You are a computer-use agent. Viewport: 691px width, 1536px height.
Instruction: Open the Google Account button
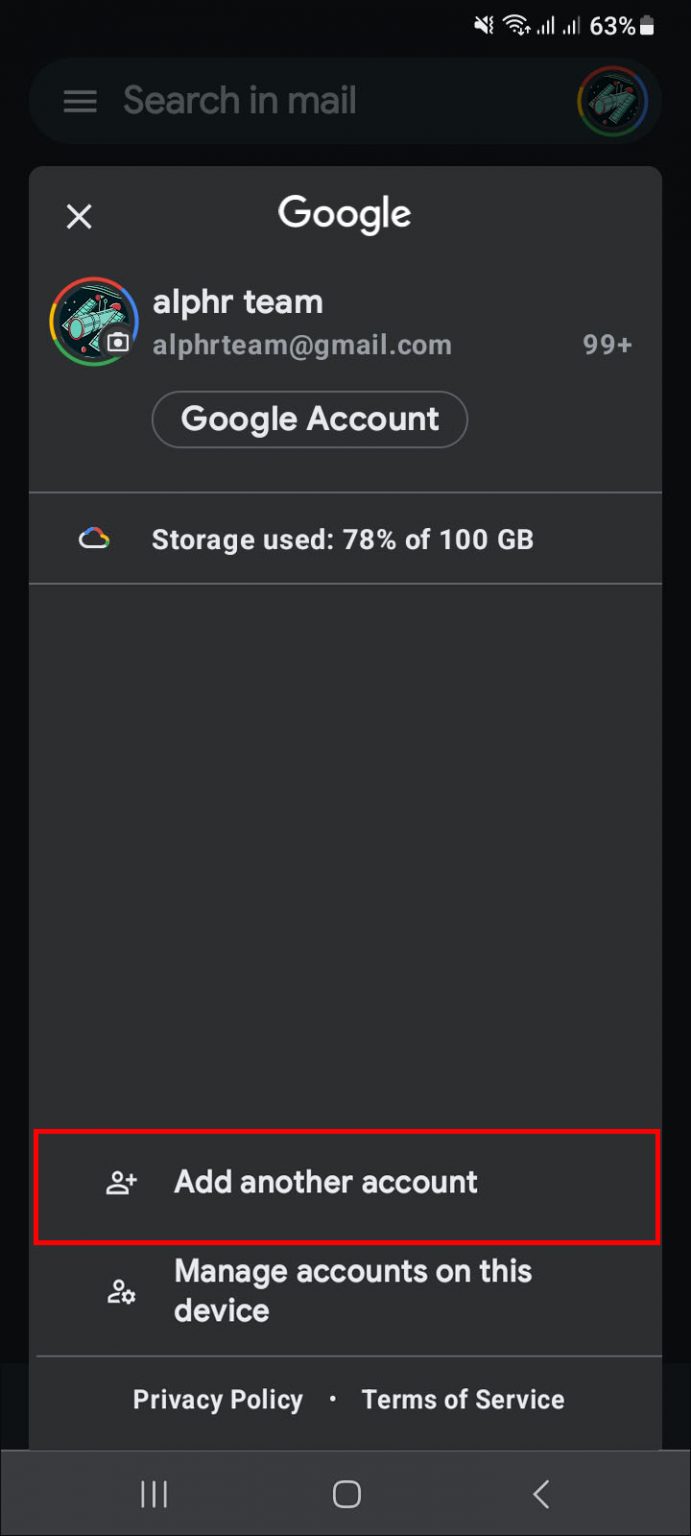309,419
